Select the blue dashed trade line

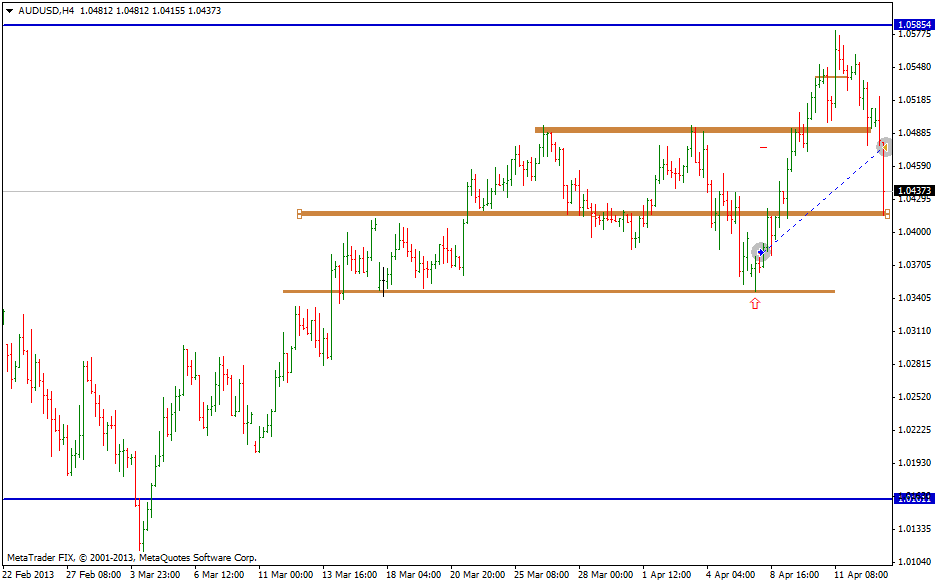(820, 201)
